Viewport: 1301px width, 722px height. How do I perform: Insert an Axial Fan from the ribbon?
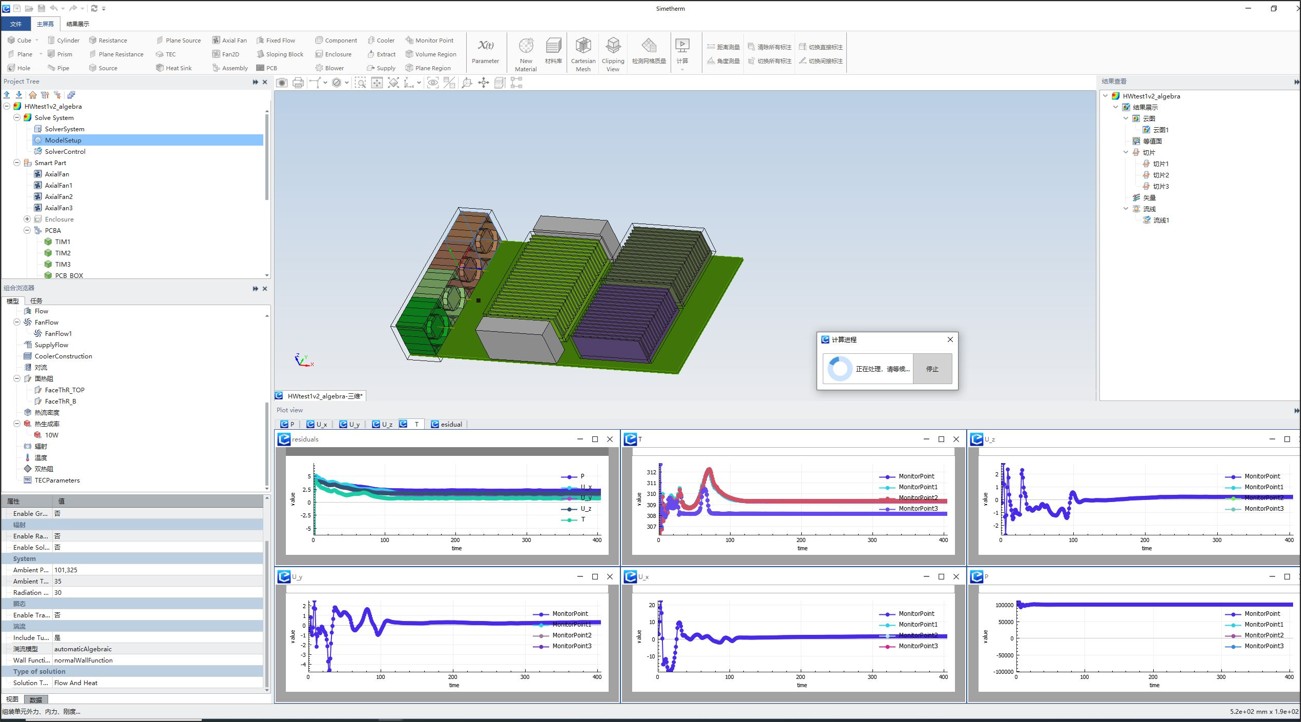(x=229, y=40)
